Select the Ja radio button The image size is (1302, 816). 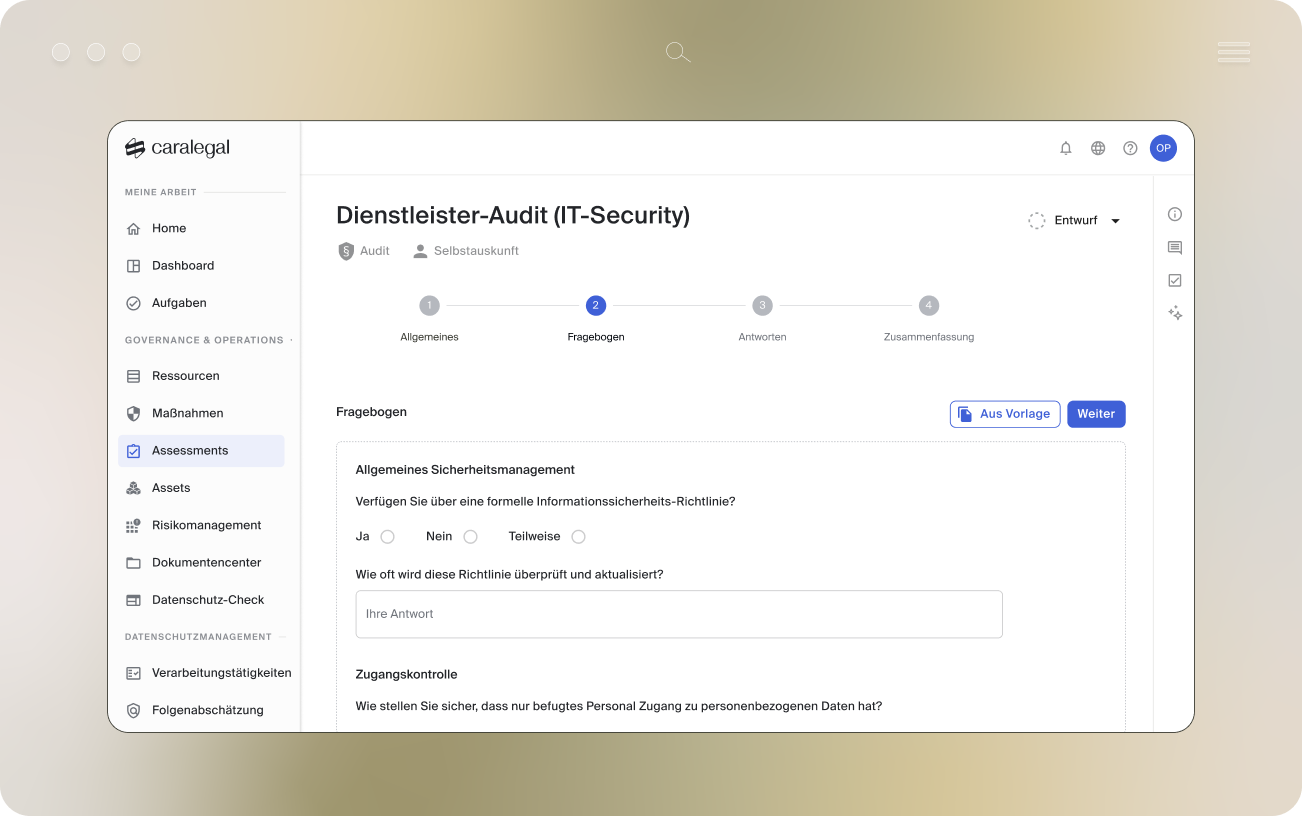(x=388, y=537)
